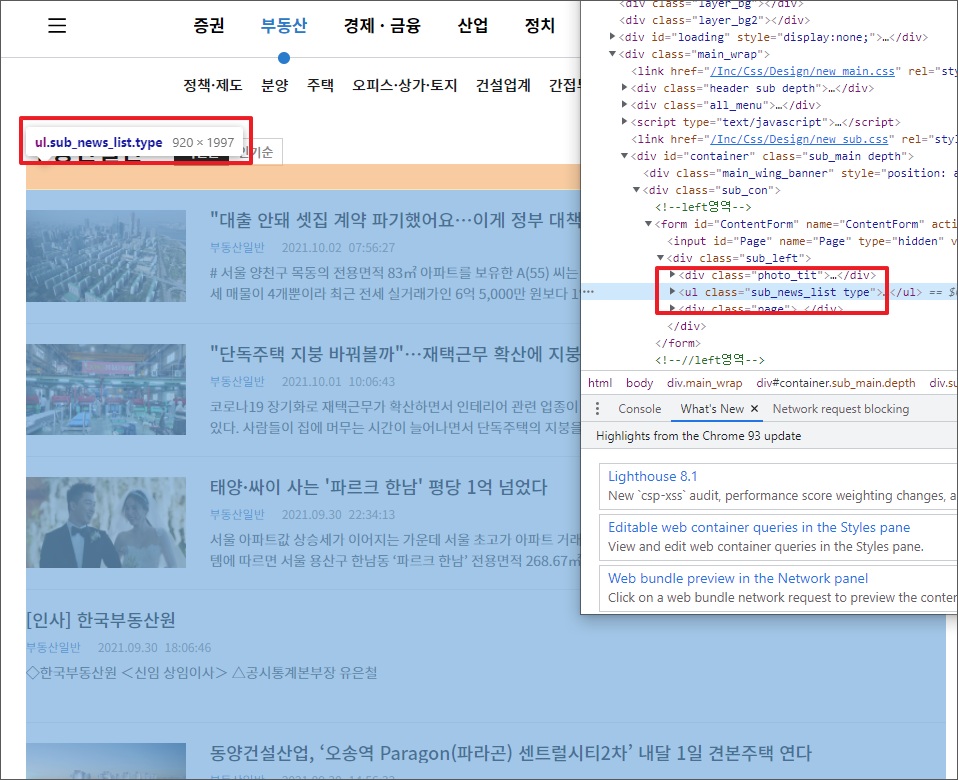Open the Lighthouse 8.1 link
Screen dimensions: 958x780
click(x=653, y=476)
